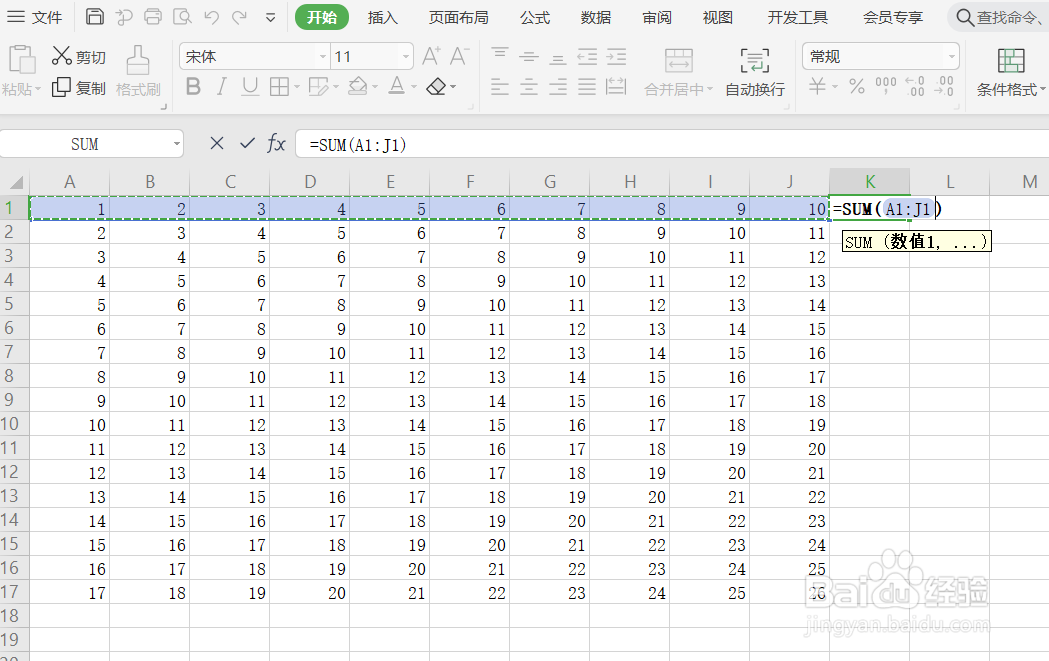Align text to top of cell
The height and width of the screenshot is (661, 1049).
click(x=500, y=56)
